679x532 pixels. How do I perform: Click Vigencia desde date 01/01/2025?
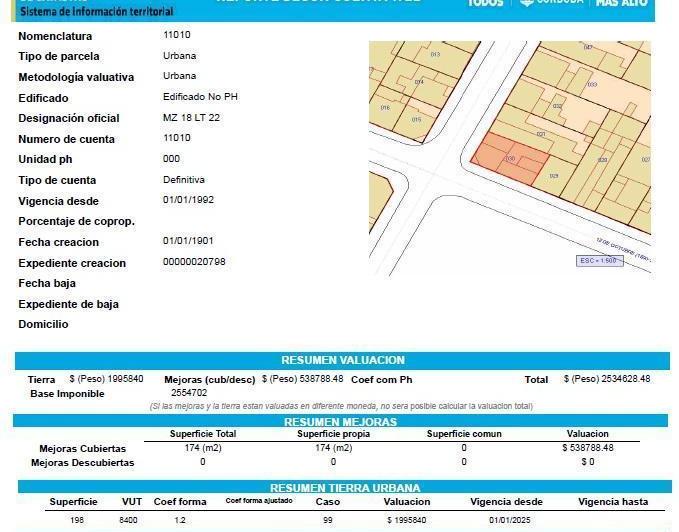click(510, 520)
